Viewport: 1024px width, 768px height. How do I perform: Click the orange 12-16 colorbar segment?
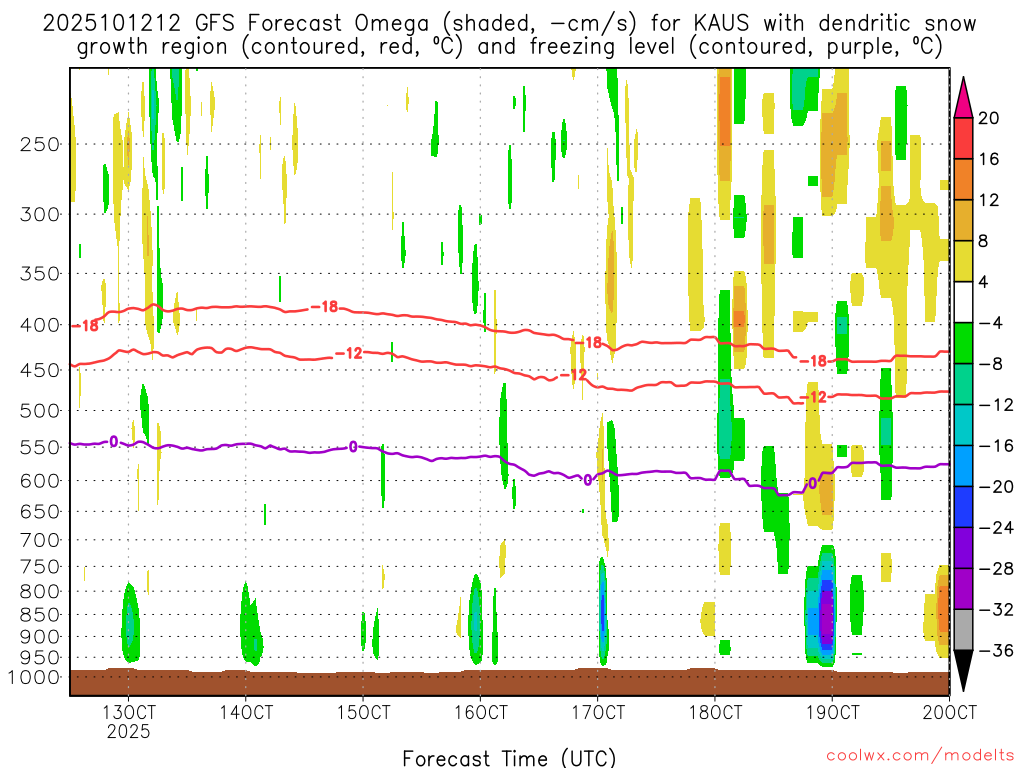tap(963, 180)
